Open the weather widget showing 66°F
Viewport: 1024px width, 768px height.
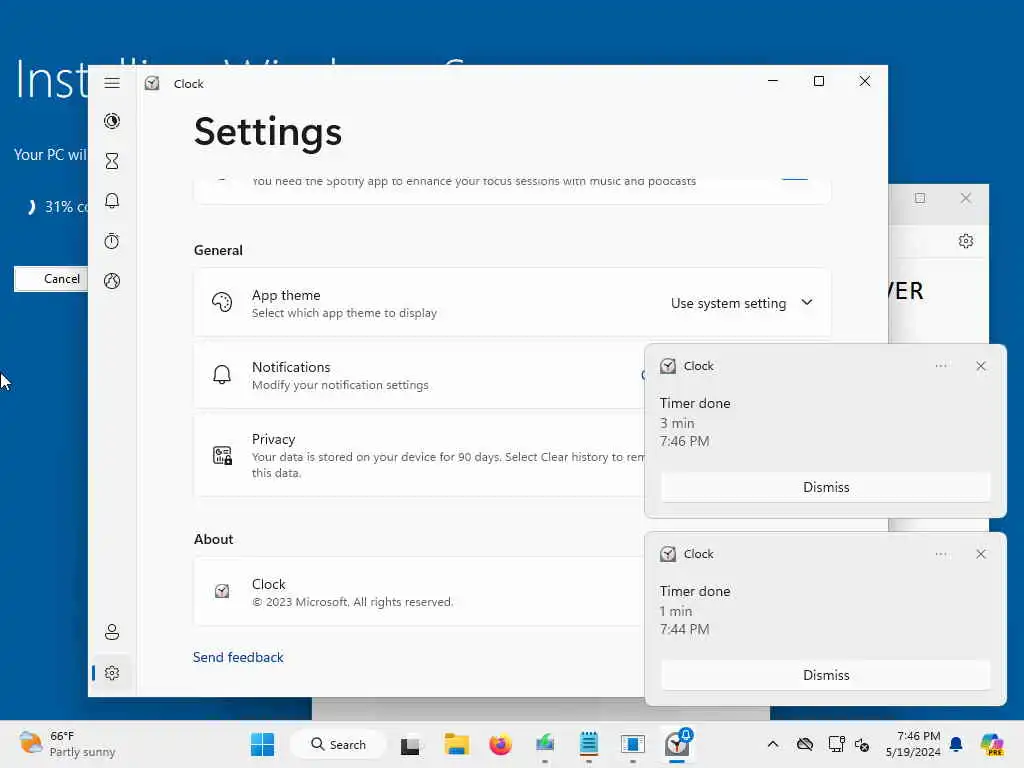[67, 744]
